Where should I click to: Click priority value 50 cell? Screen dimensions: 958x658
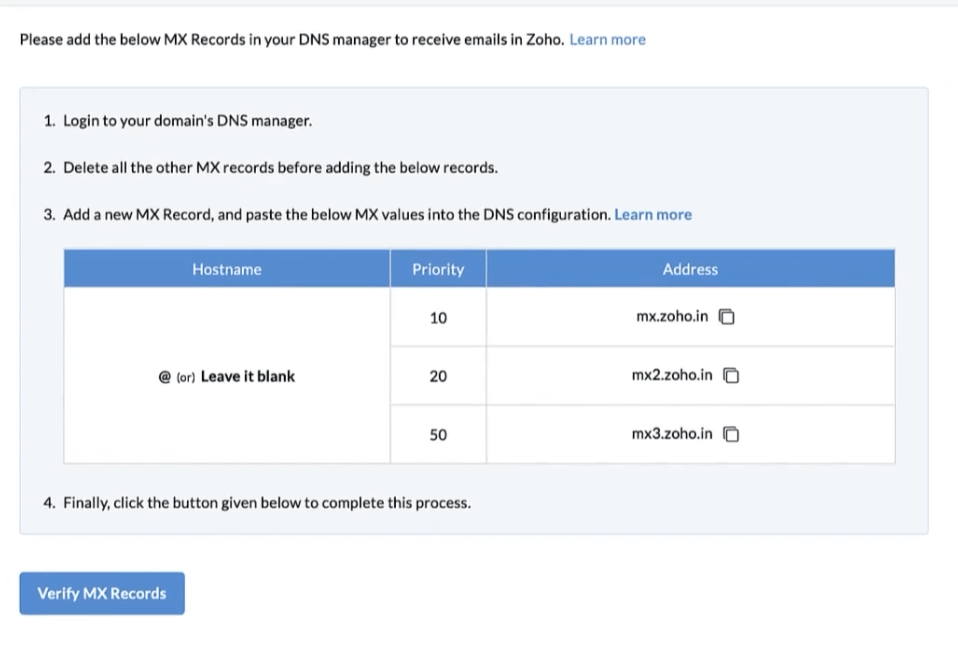(x=438, y=434)
